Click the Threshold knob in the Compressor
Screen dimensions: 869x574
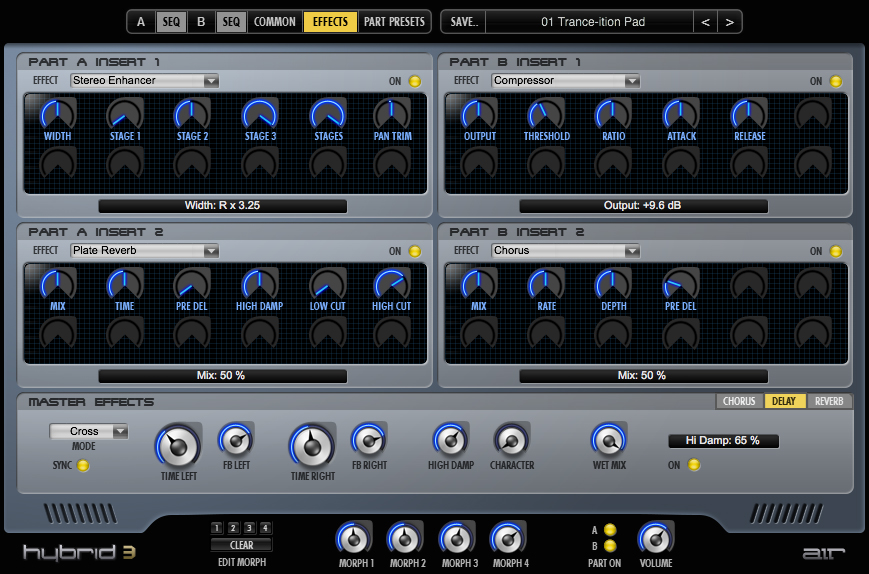pyautogui.click(x=546, y=114)
